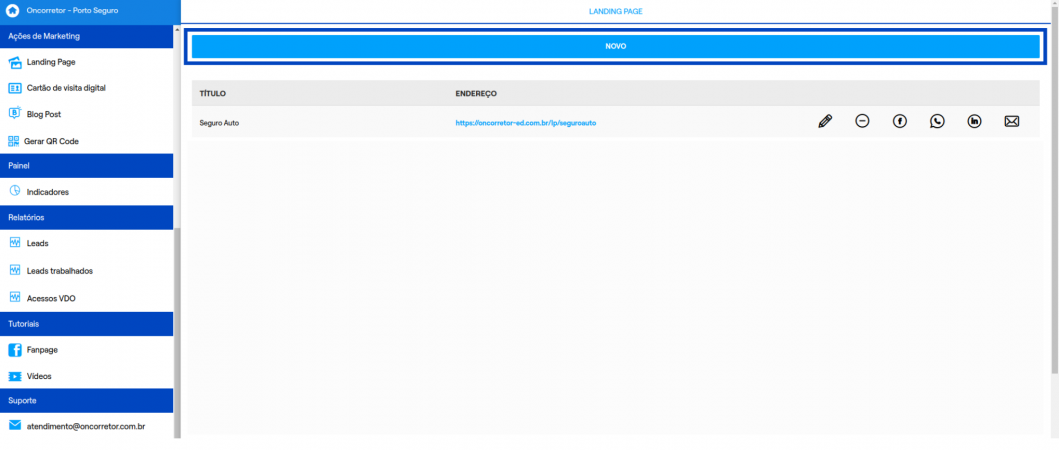Click the sidebar scrollbar up arrow
The image size is (1059, 450).
177,30
